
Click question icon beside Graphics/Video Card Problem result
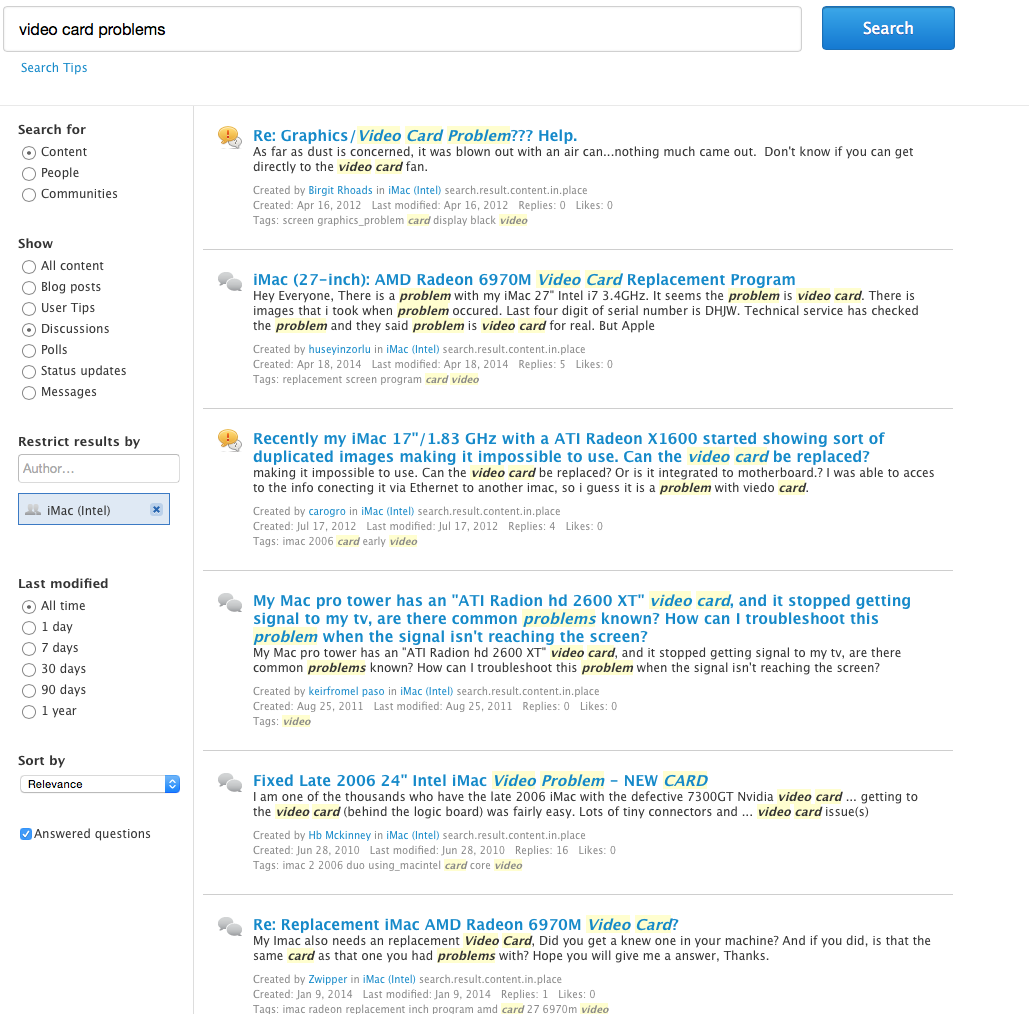click(230, 137)
